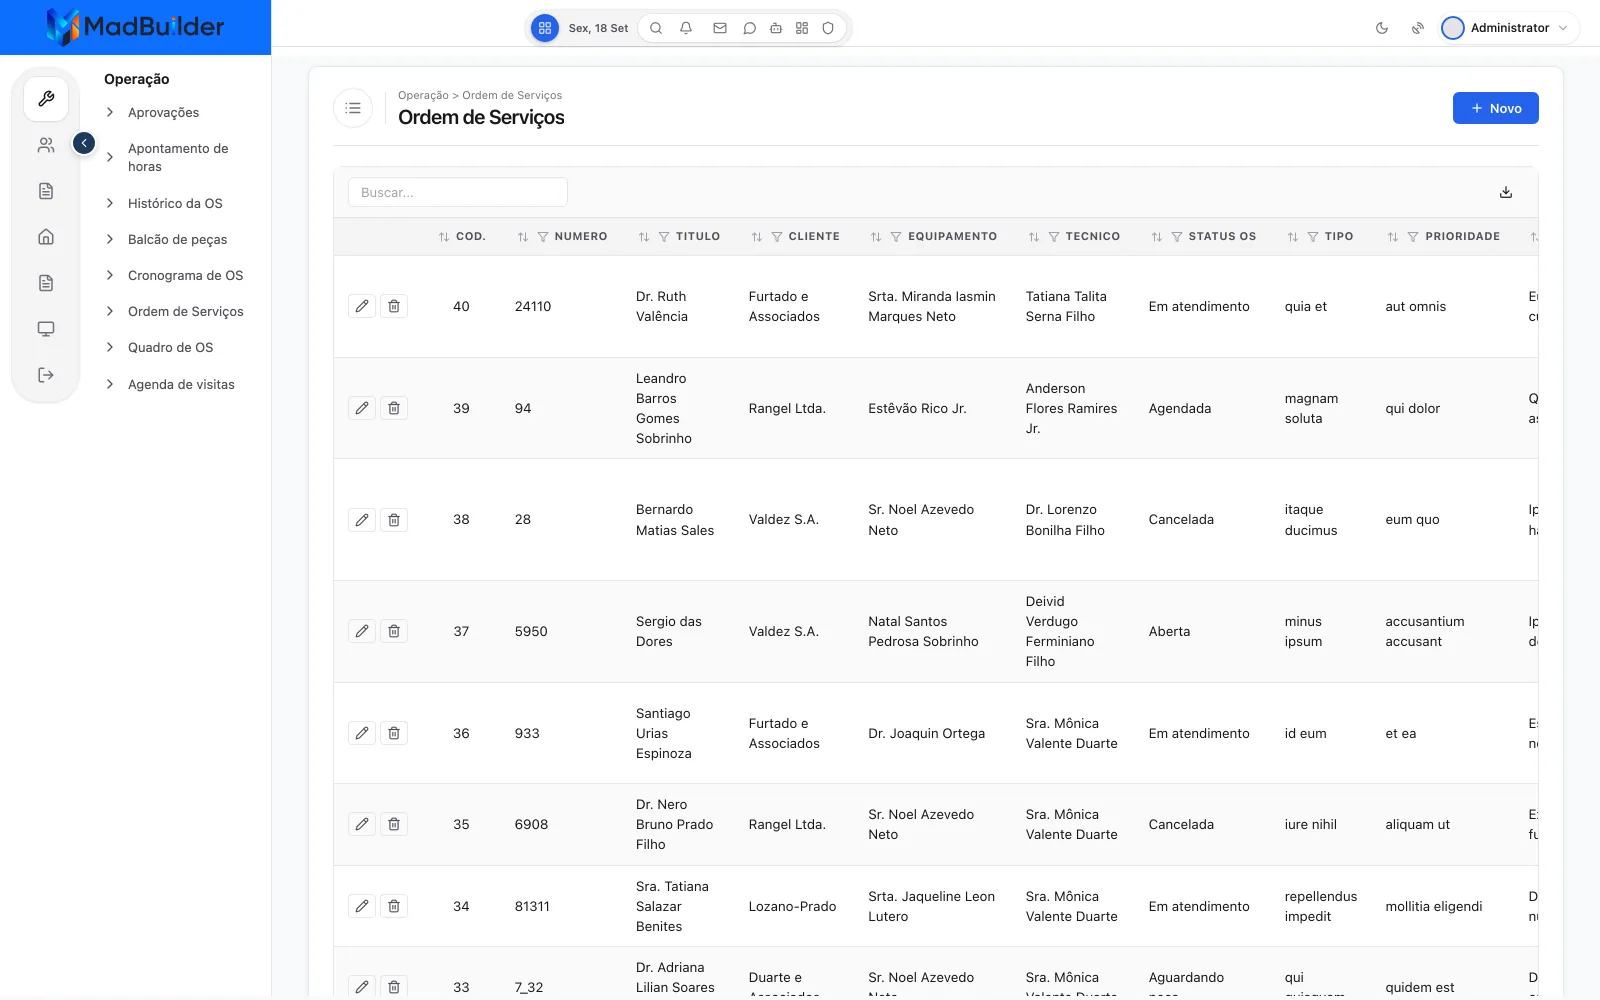
Task: Click the logout sidebar icon
Action: [x=46, y=375]
